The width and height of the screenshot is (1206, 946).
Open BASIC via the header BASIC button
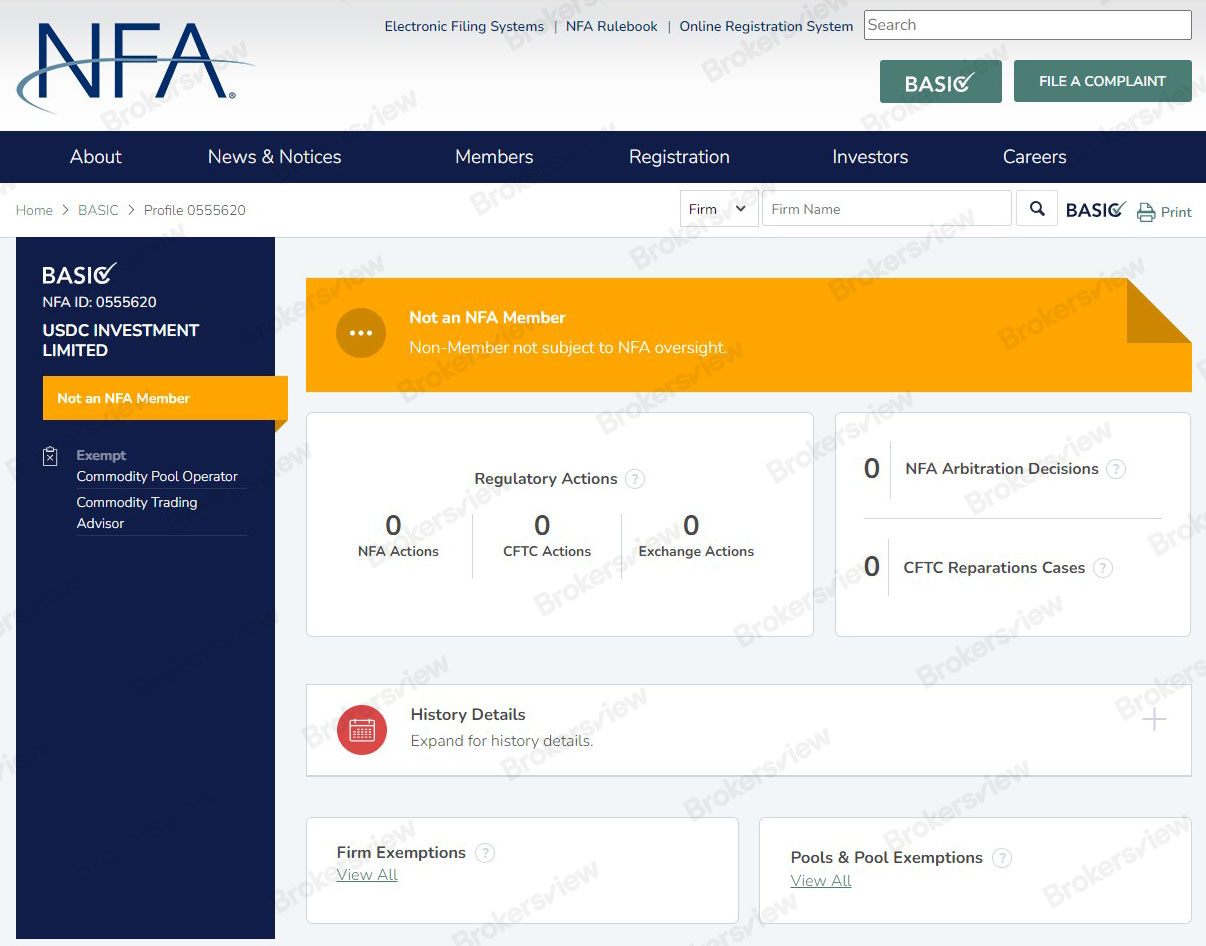[x=940, y=81]
